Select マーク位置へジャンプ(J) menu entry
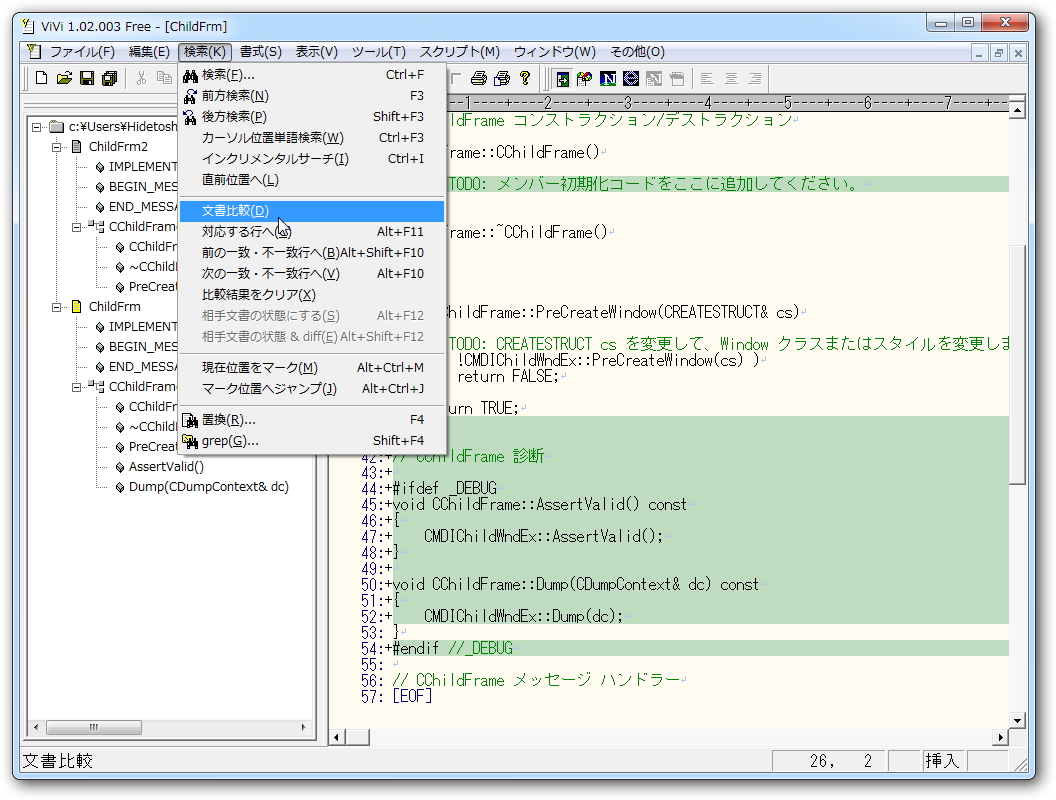Viewport: 1056px width, 800px height. click(312, 389)
